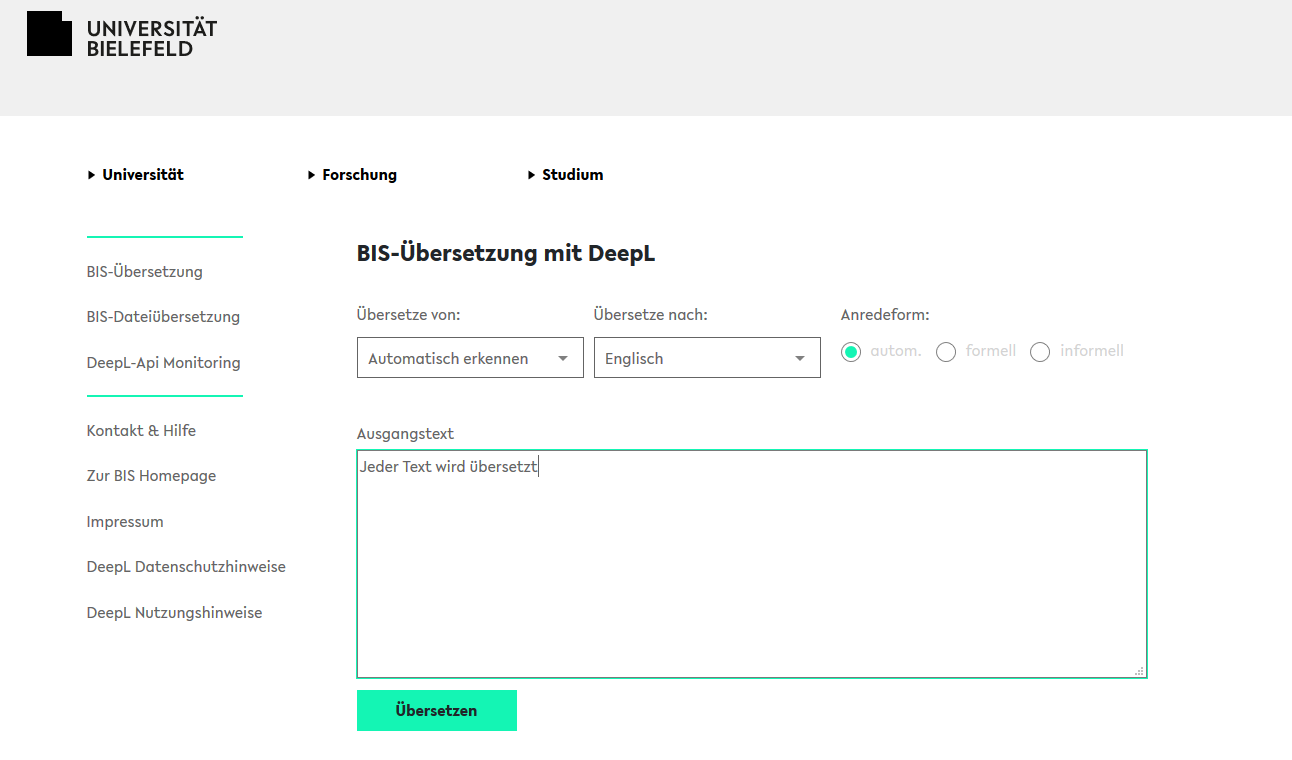Open the BIS-Übersetzung sidebar link
The height and width of the screenshot is (760, 1292).
click(145, 272)
